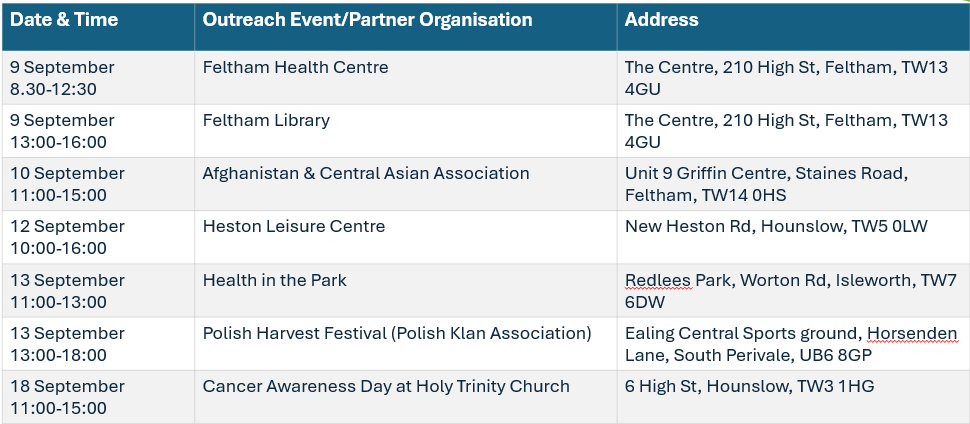Click the 'New Heston Rd, Hounslow' address cell

[793, 238]
